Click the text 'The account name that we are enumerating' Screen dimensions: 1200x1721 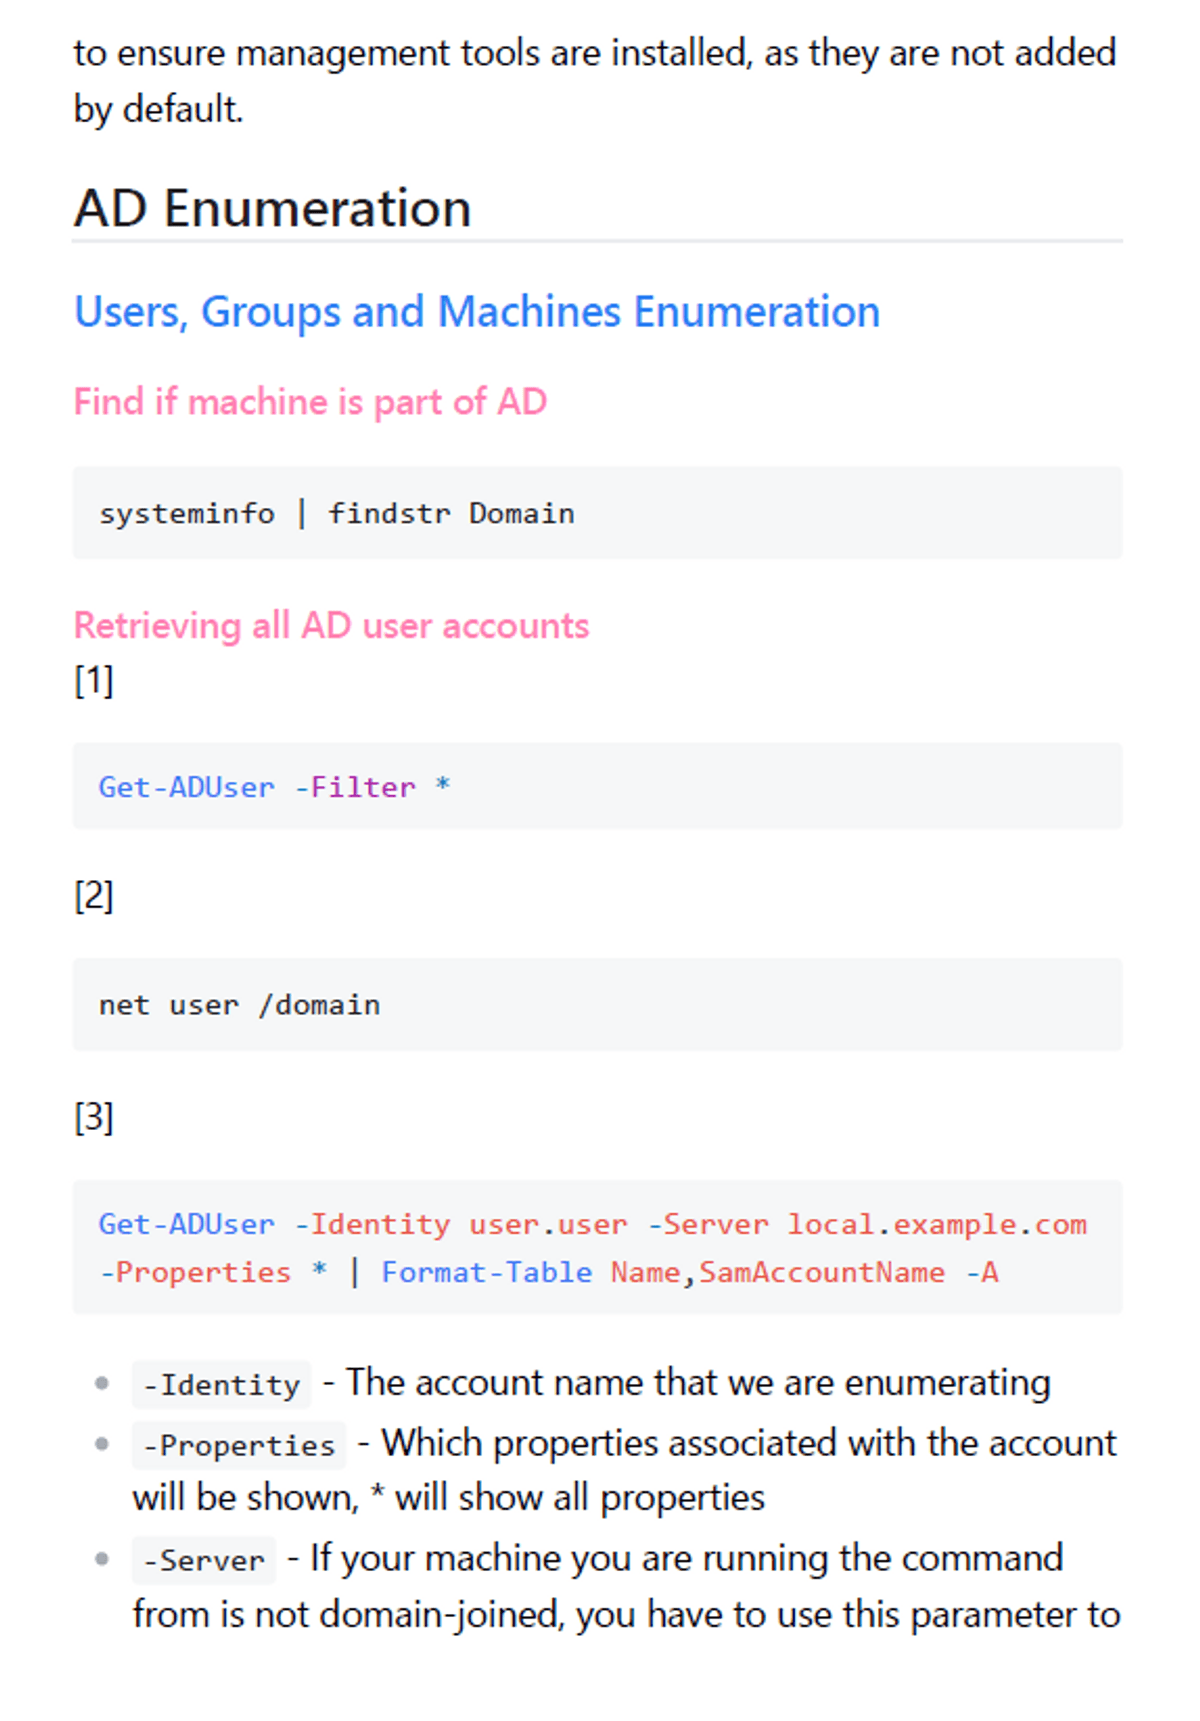click(697, 1383)
